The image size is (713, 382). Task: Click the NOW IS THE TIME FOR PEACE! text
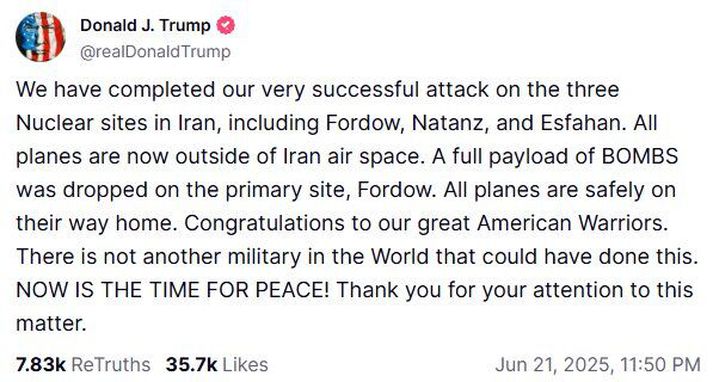coord(172,290)
